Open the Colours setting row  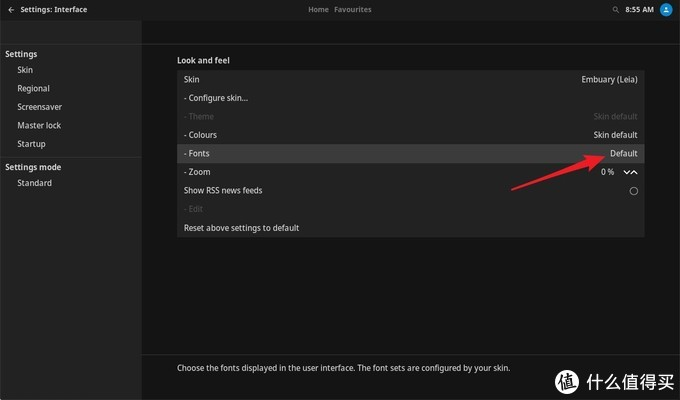[410, 135]
